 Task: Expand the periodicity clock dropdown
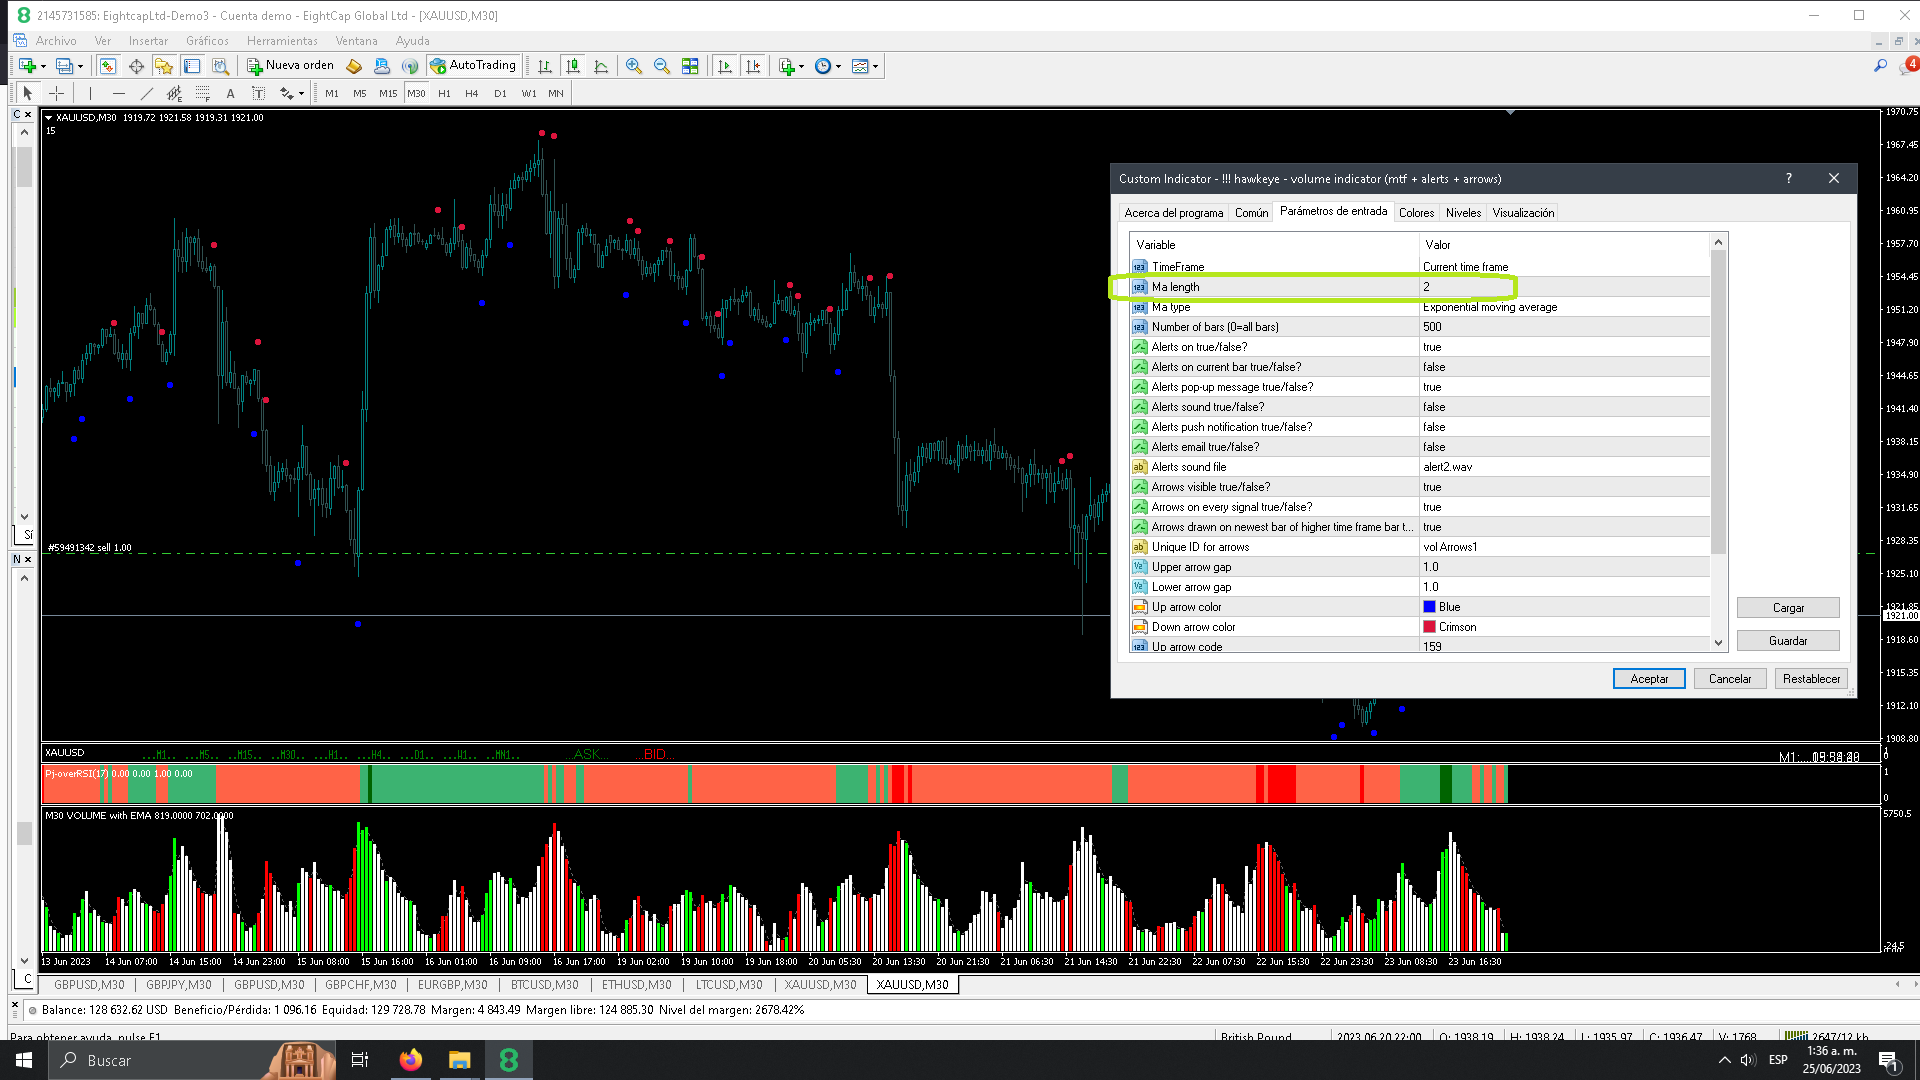(839, 67)
